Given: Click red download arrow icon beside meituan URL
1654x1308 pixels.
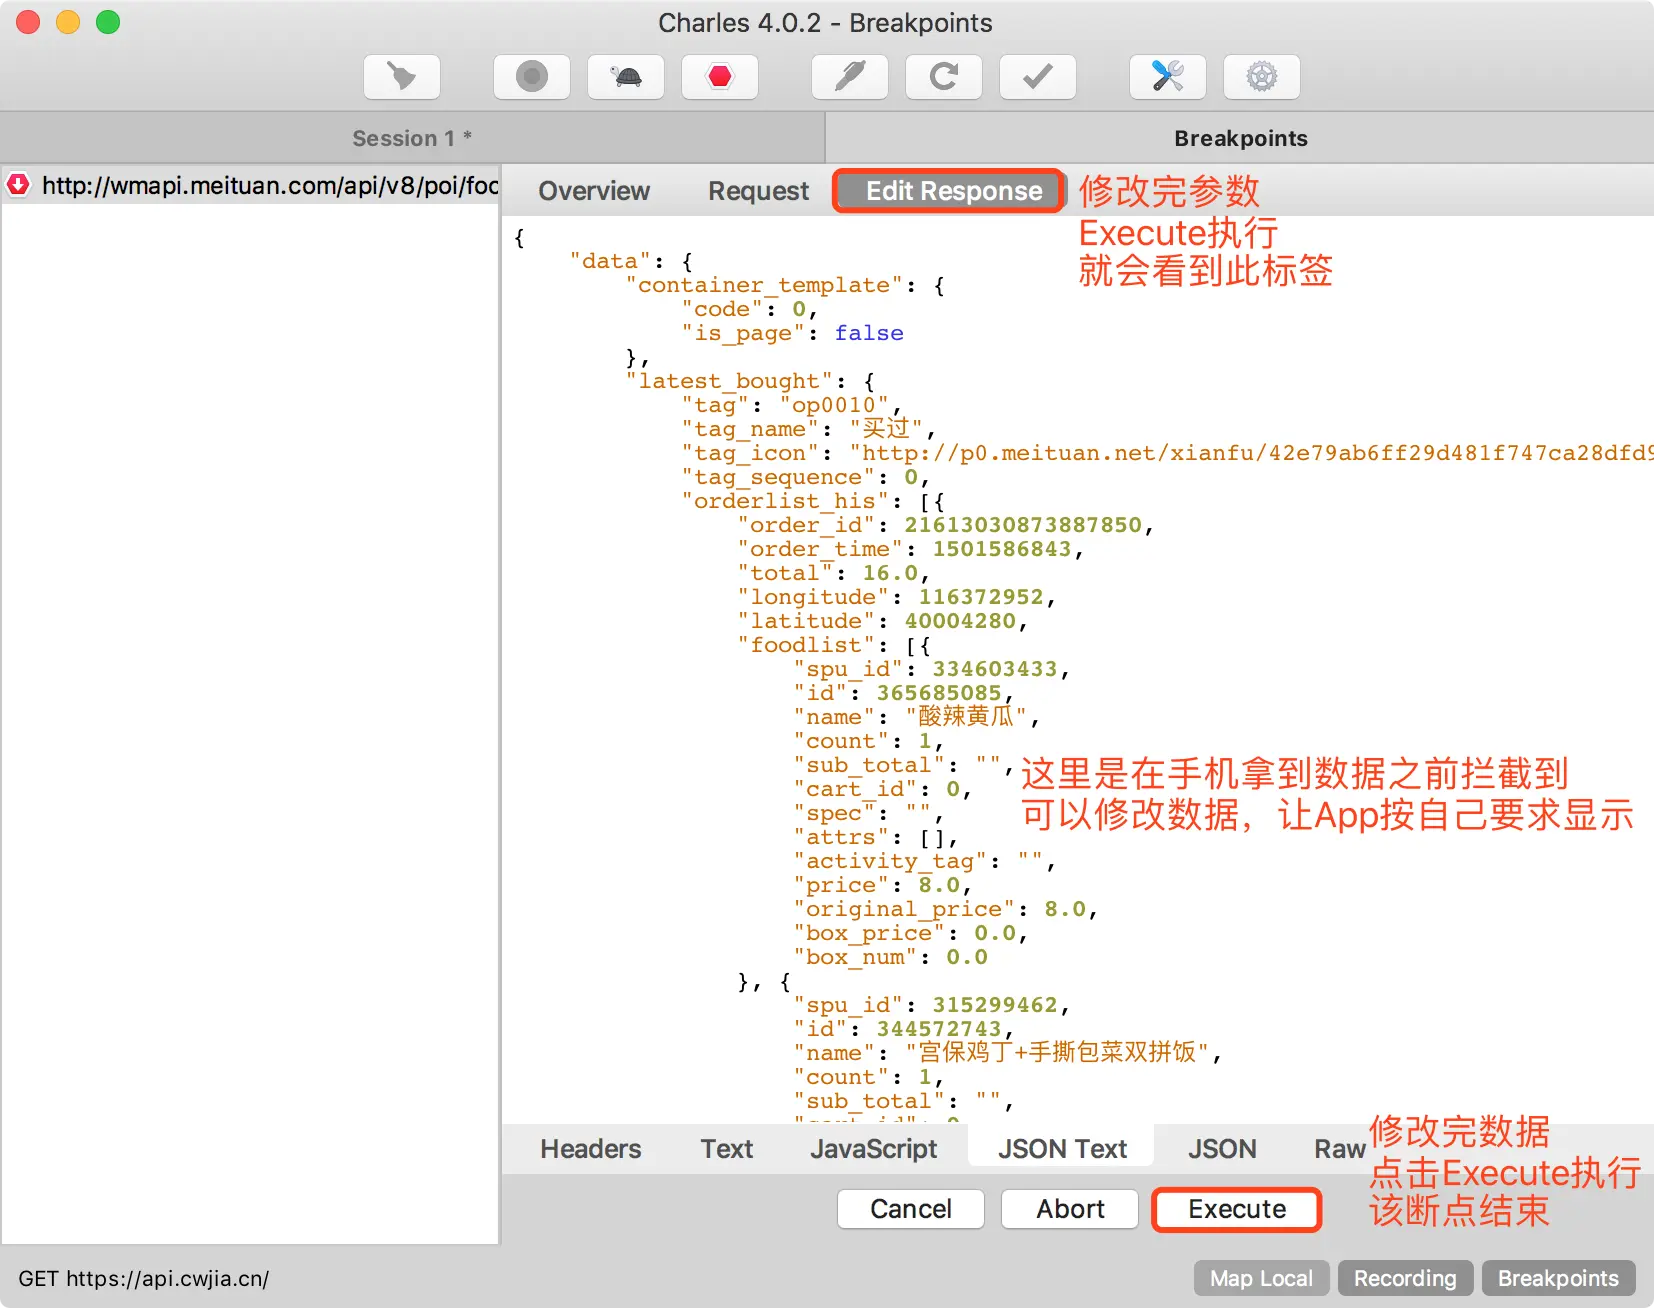Looking at the screenshot, I should click(18, 185).
